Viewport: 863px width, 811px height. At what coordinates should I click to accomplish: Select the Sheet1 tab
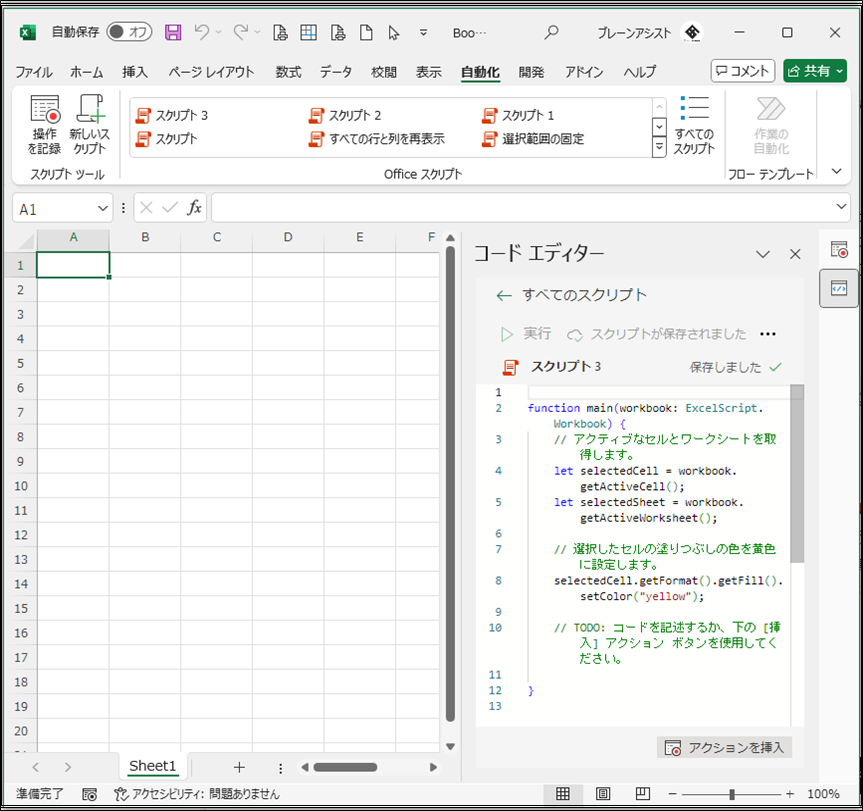point(152,766)
